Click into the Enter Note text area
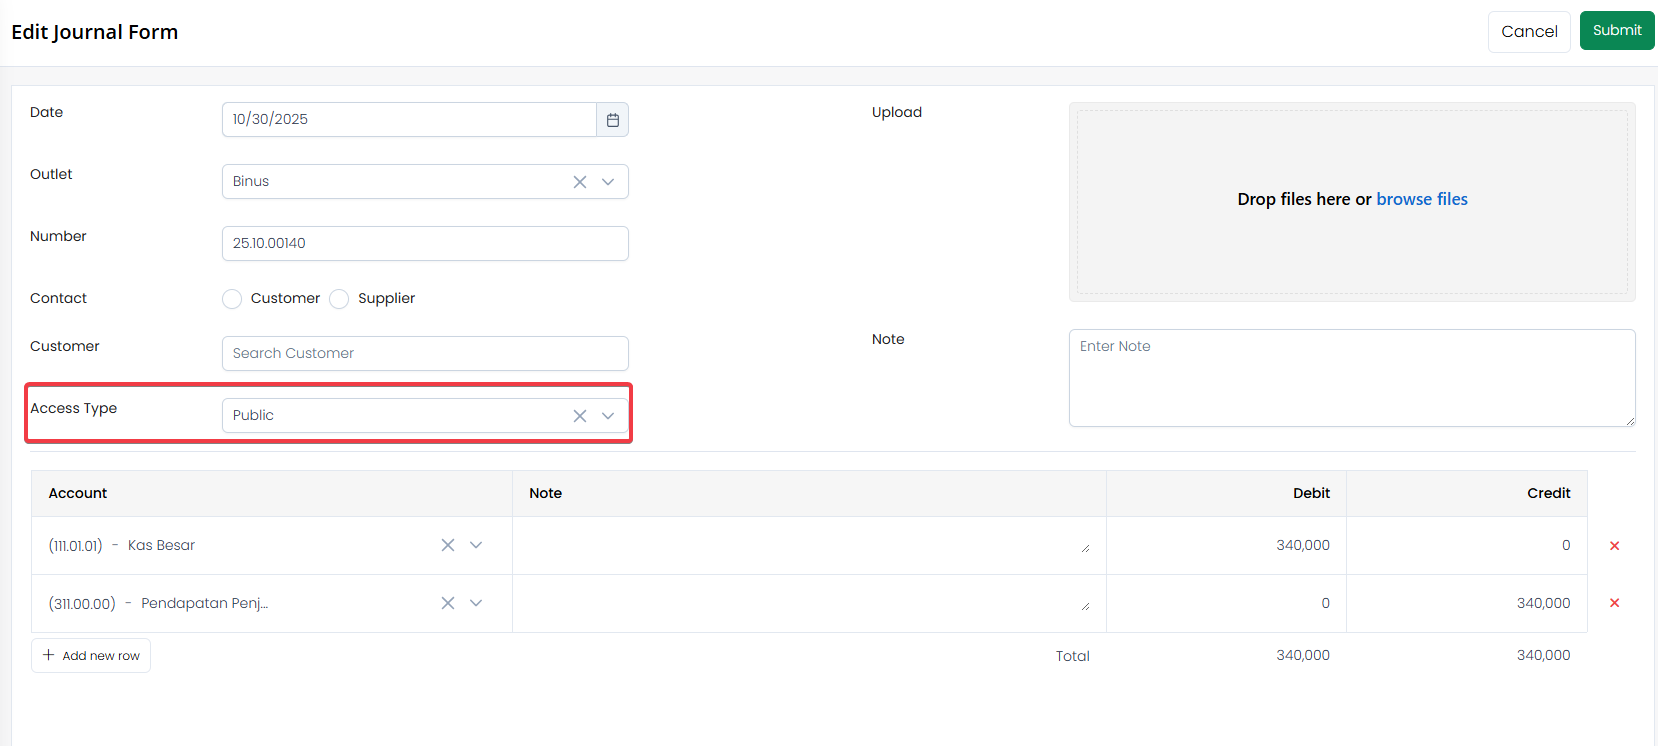1658x746 pixels. point(1351,377)
